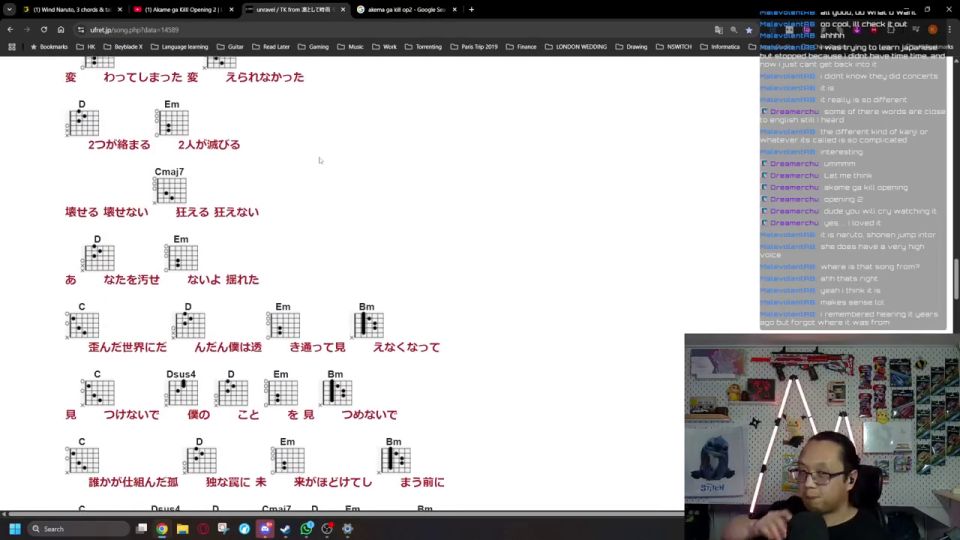Reload the ufret.jp page
This screenshot has height=540, width=960.
(44, 29)
